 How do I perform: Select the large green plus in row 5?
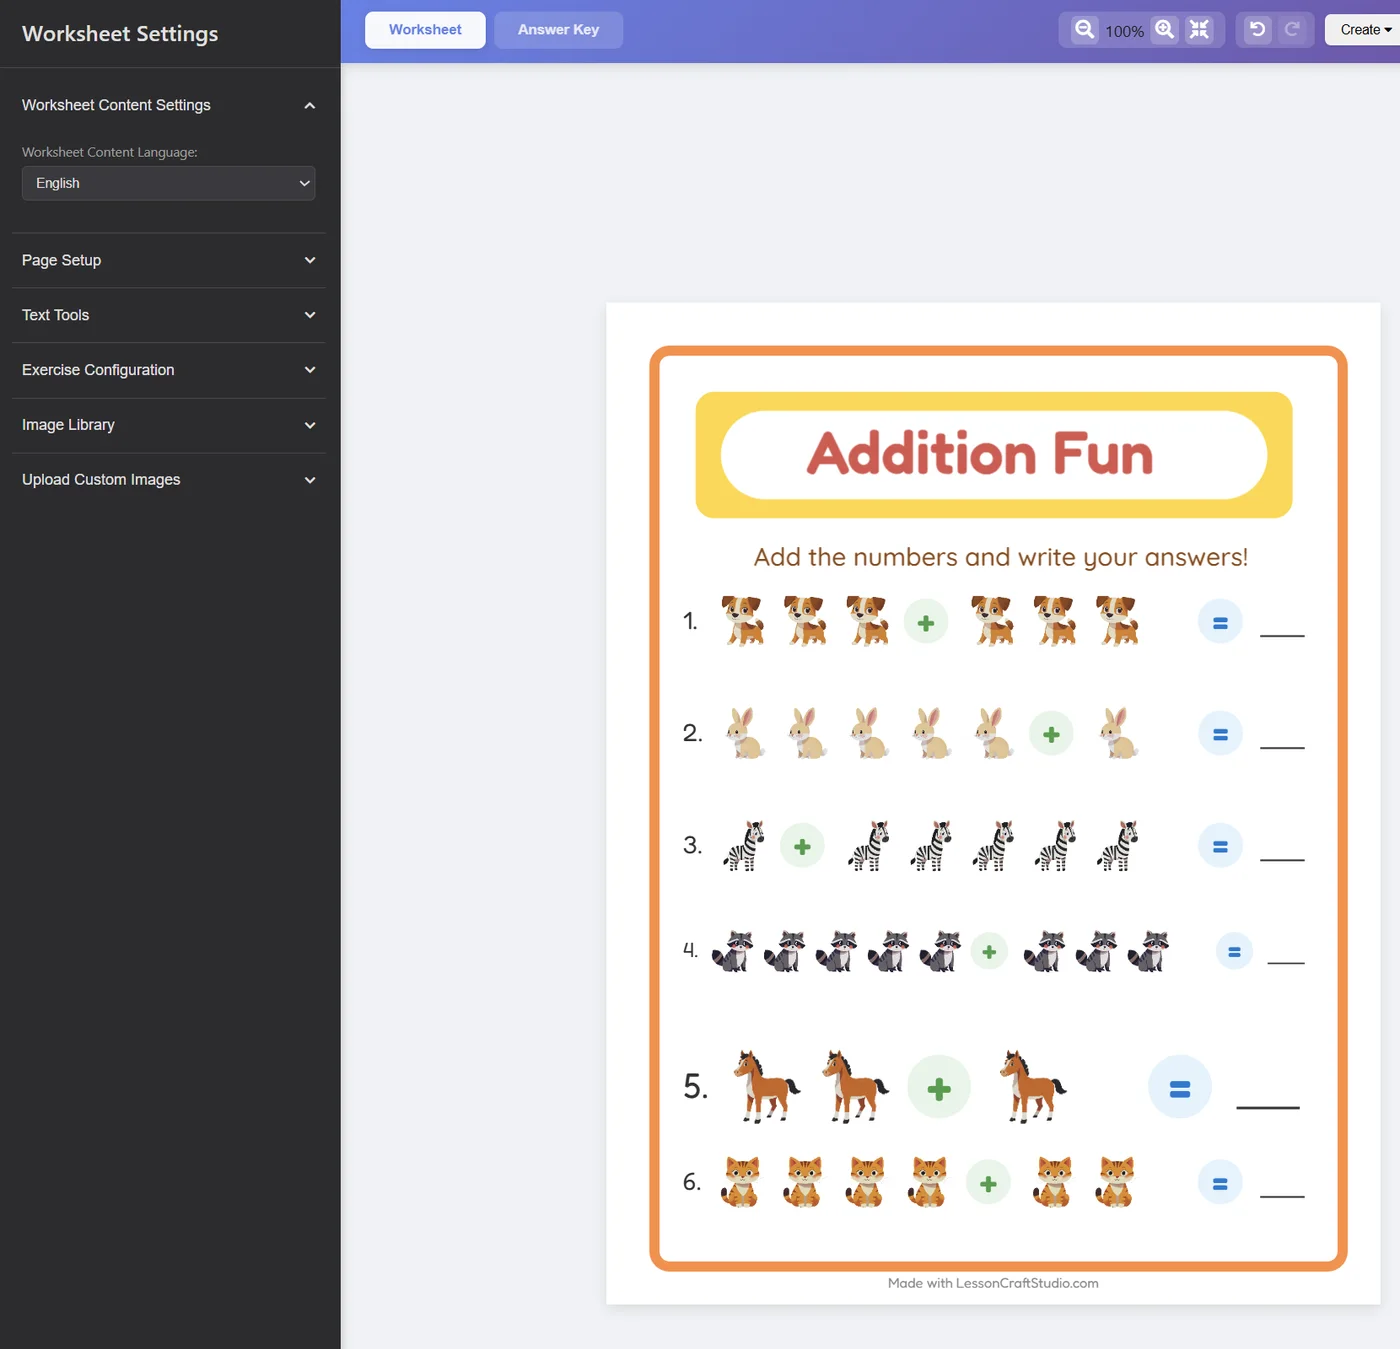[x=939, y=1088]
